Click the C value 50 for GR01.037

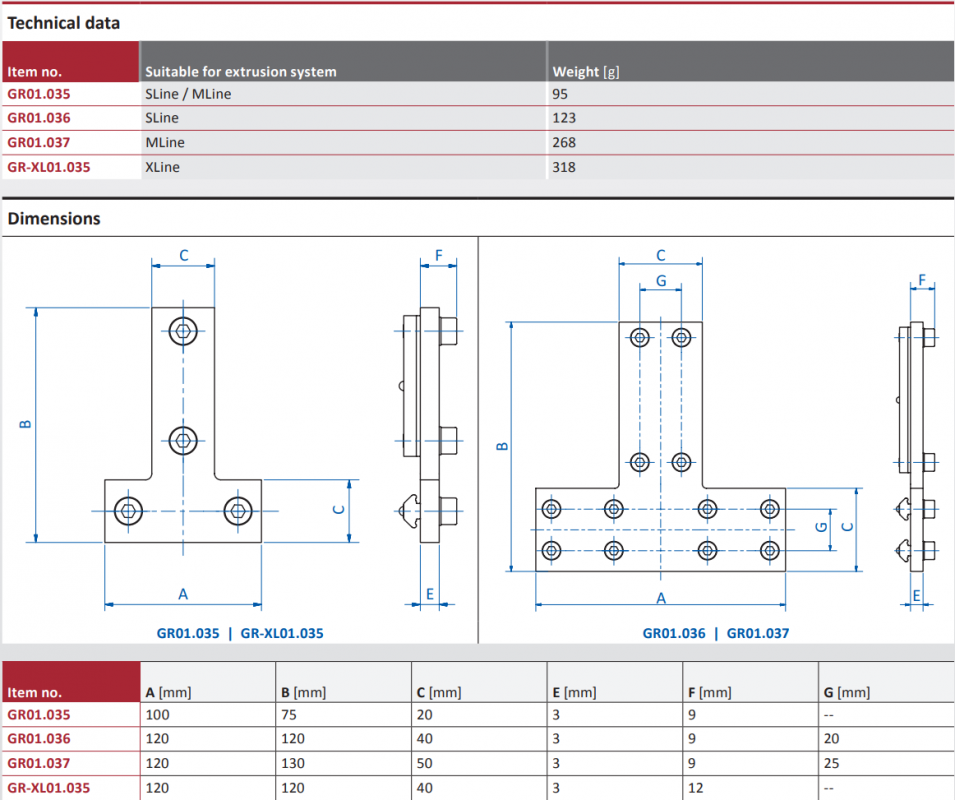pyautogui.click(x=425, y=763)
